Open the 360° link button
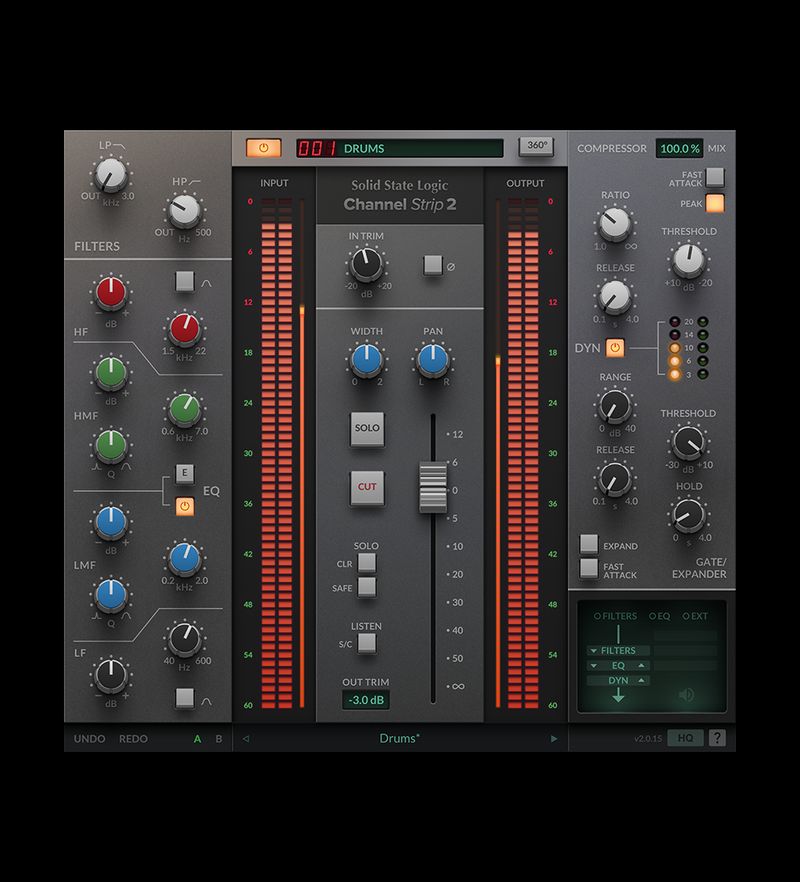The width and height of the screenshot is (800, 882). [x=537, y=145]
